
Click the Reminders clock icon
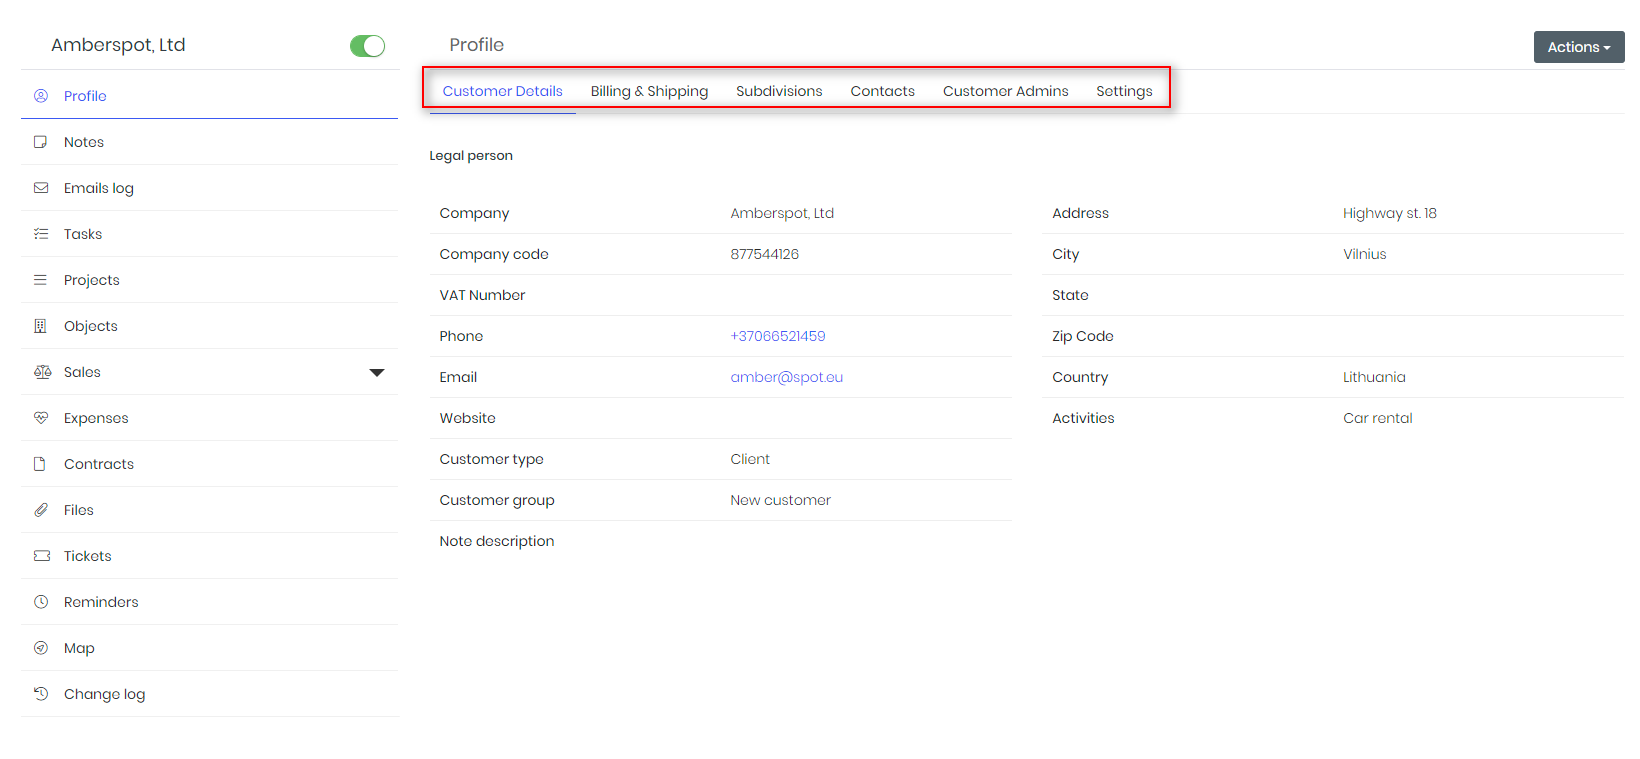click(x=41, y=602)
